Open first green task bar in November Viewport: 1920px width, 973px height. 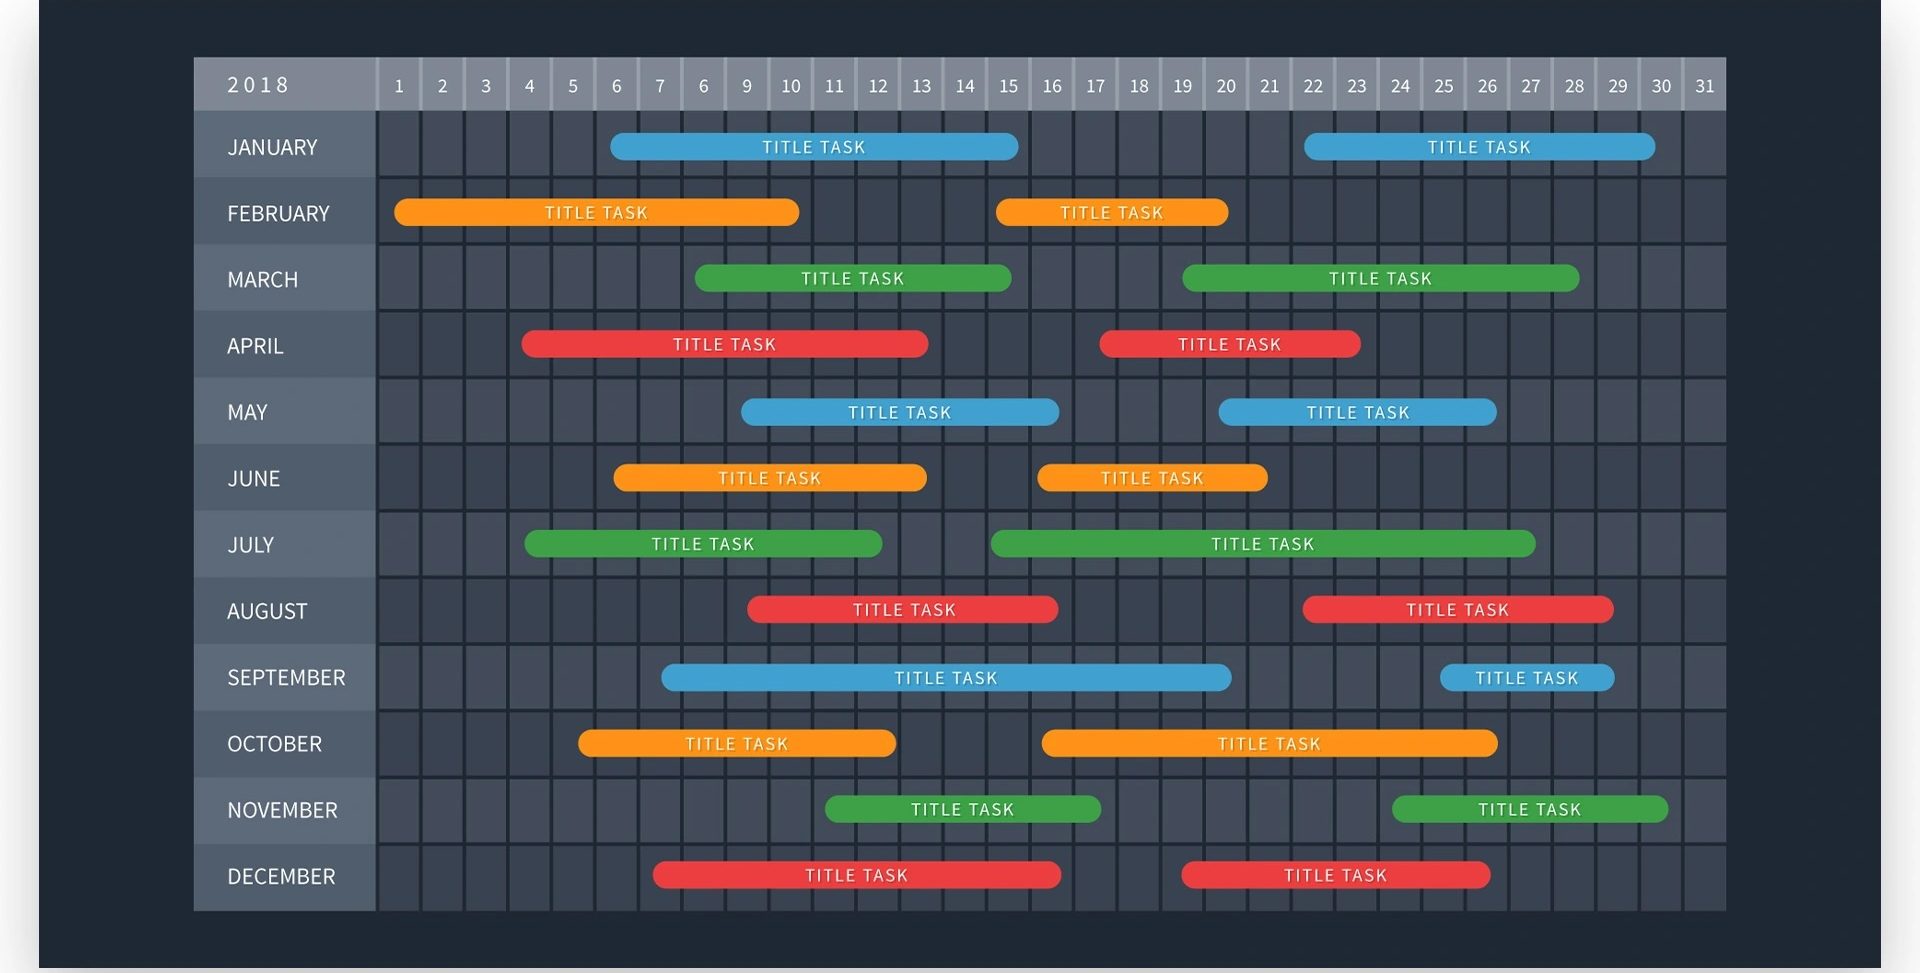[963, 809]
